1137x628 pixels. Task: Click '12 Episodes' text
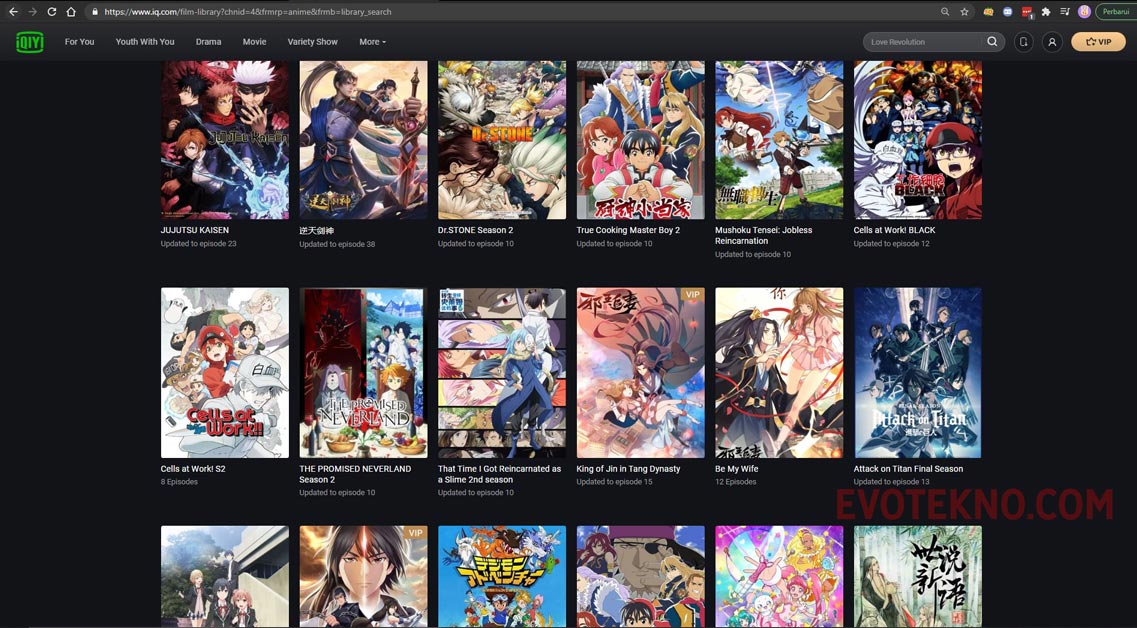click(735, 482)
